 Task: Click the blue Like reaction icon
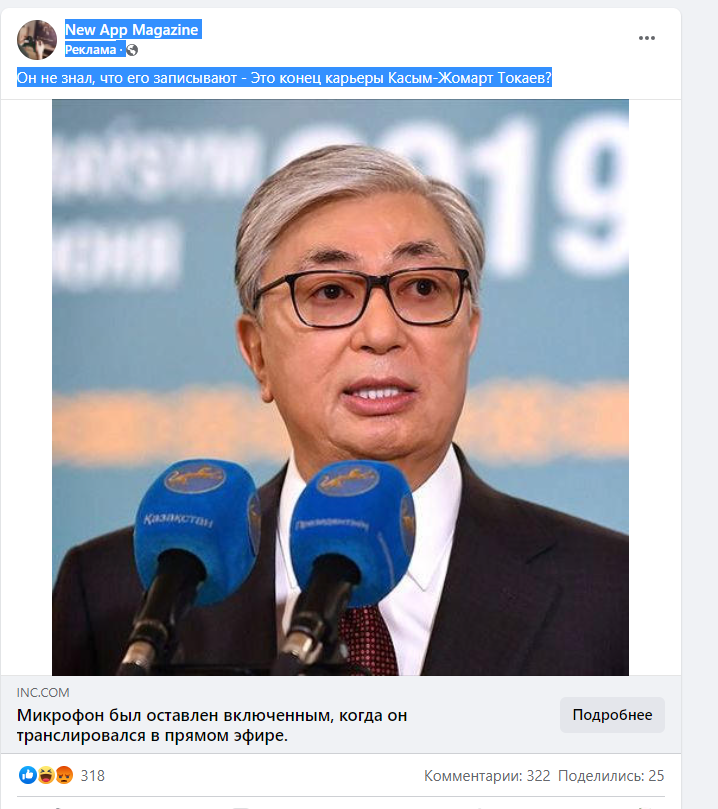click(28, 775)
